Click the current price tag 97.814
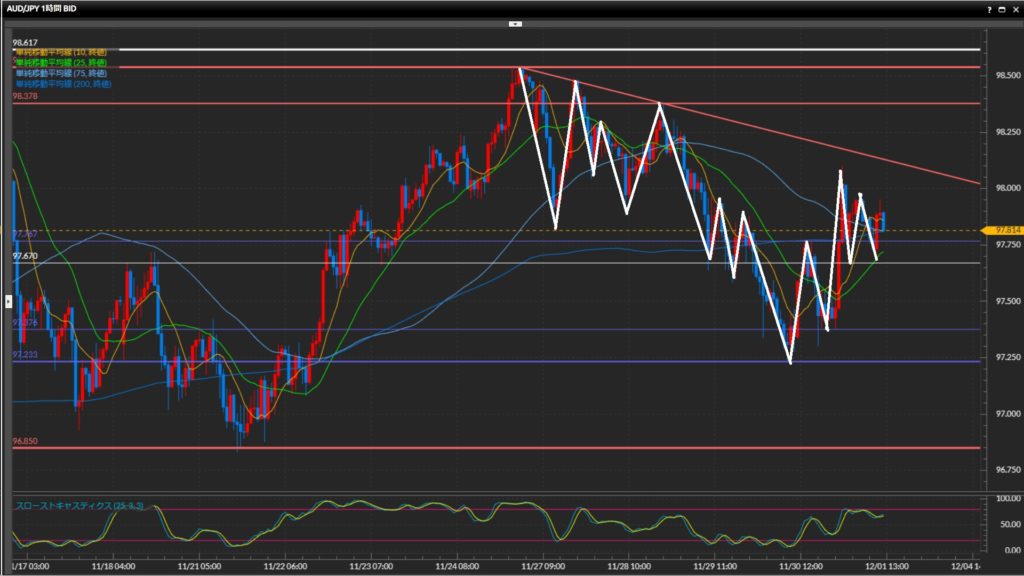 tap(1001, 230)
